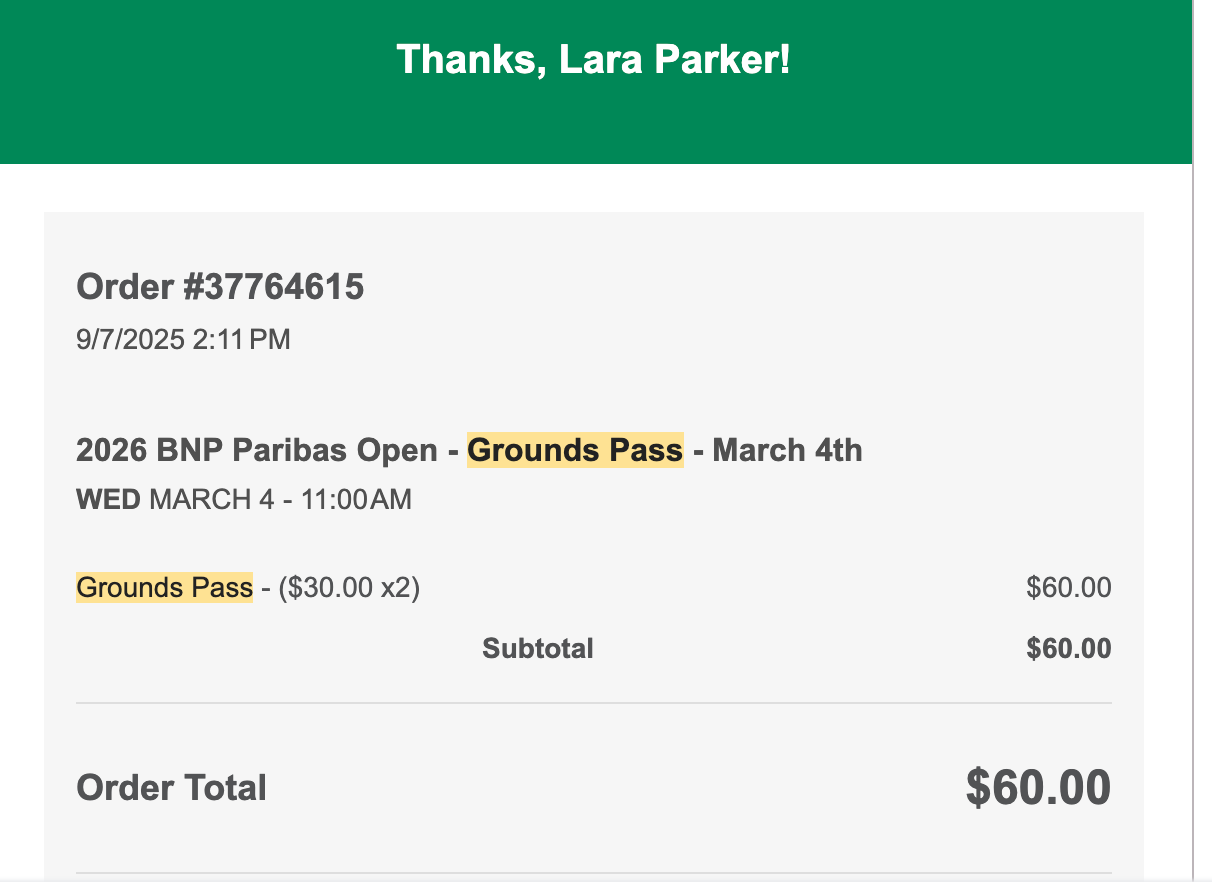The height and width of the screenshot is (892, 1212).
Task: Click "March 4th" in the event title
Action: [x=787, y=450]
